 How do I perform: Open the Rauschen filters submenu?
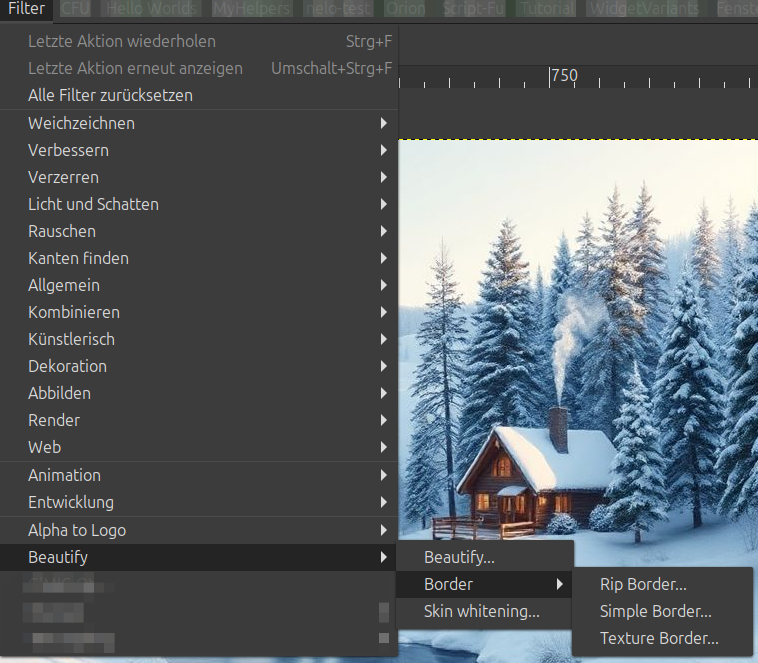[x=61, y=231]
